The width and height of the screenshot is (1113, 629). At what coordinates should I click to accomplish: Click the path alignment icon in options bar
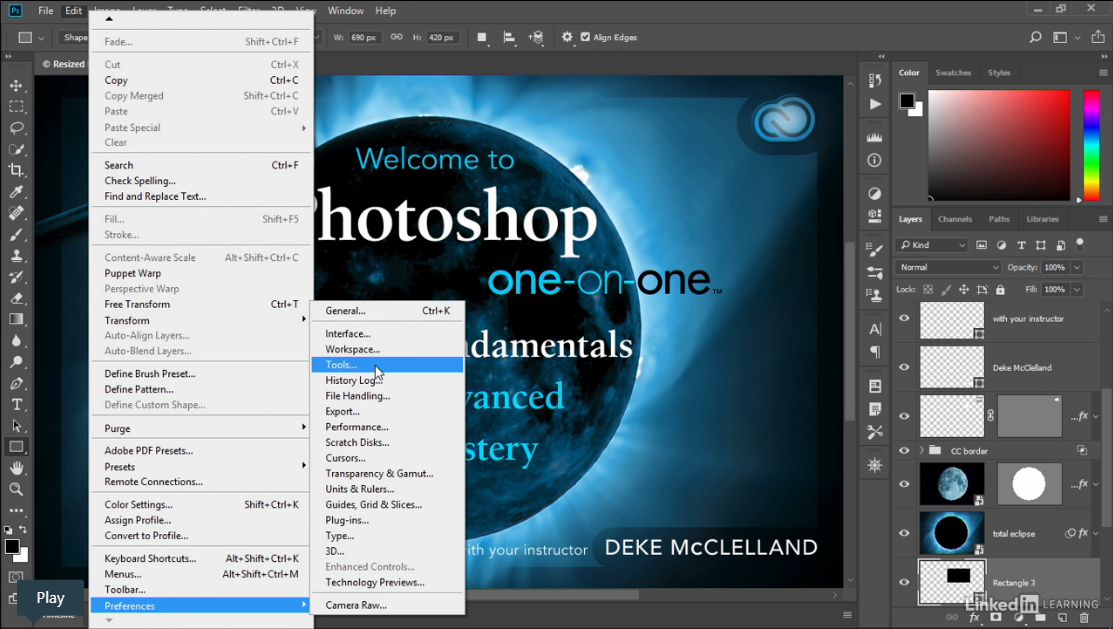[x=509, y=38]
